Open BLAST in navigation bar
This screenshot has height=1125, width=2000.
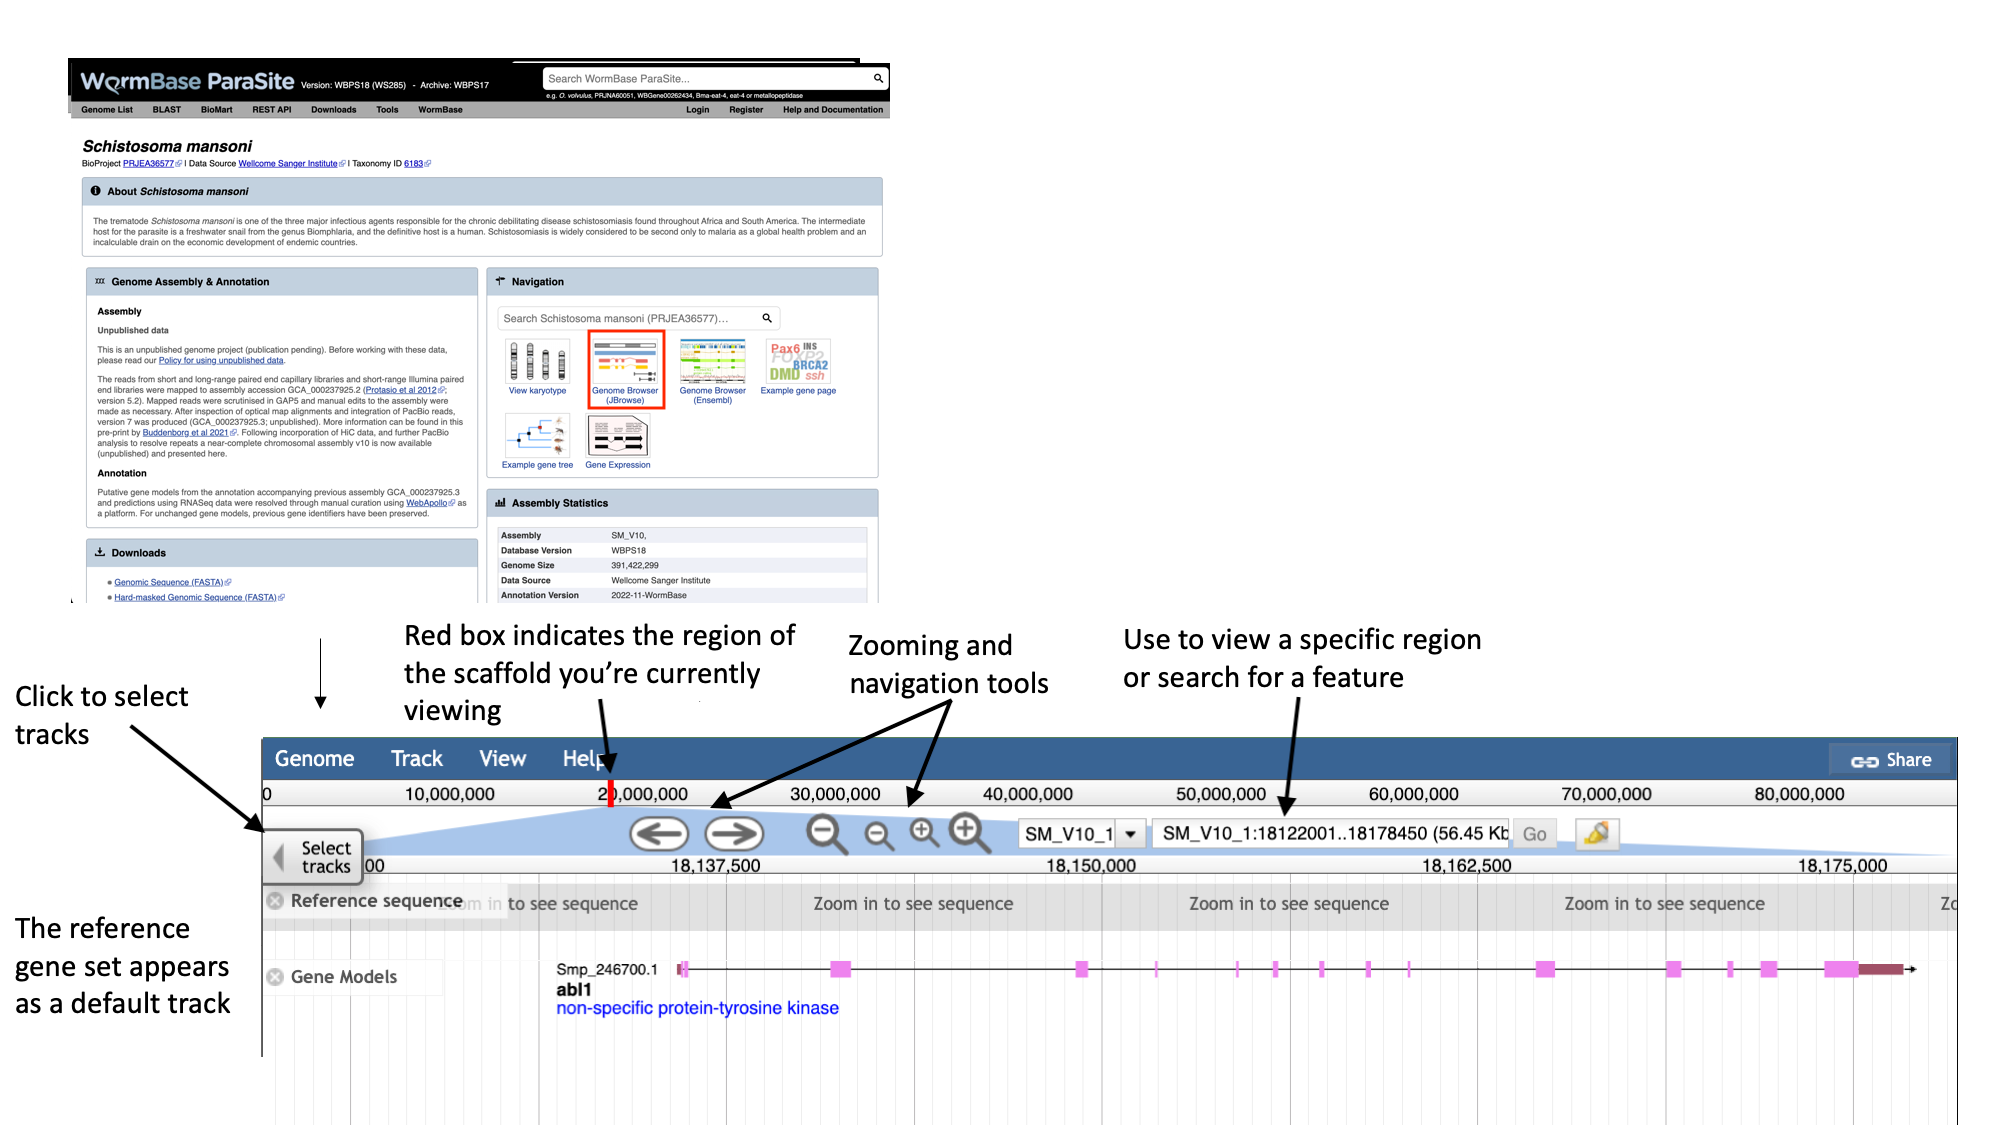[x=167, y=110]
